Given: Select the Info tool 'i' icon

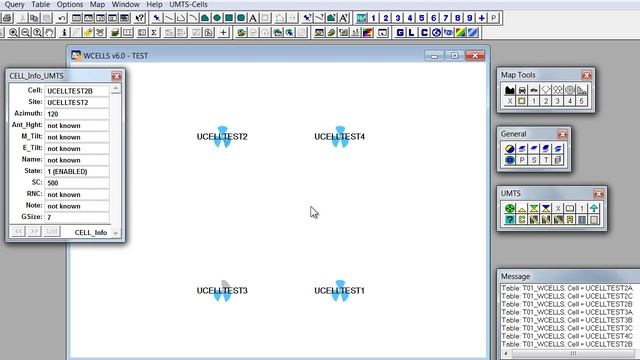Looking at the screenshot, I should click(x=64, y=33).
